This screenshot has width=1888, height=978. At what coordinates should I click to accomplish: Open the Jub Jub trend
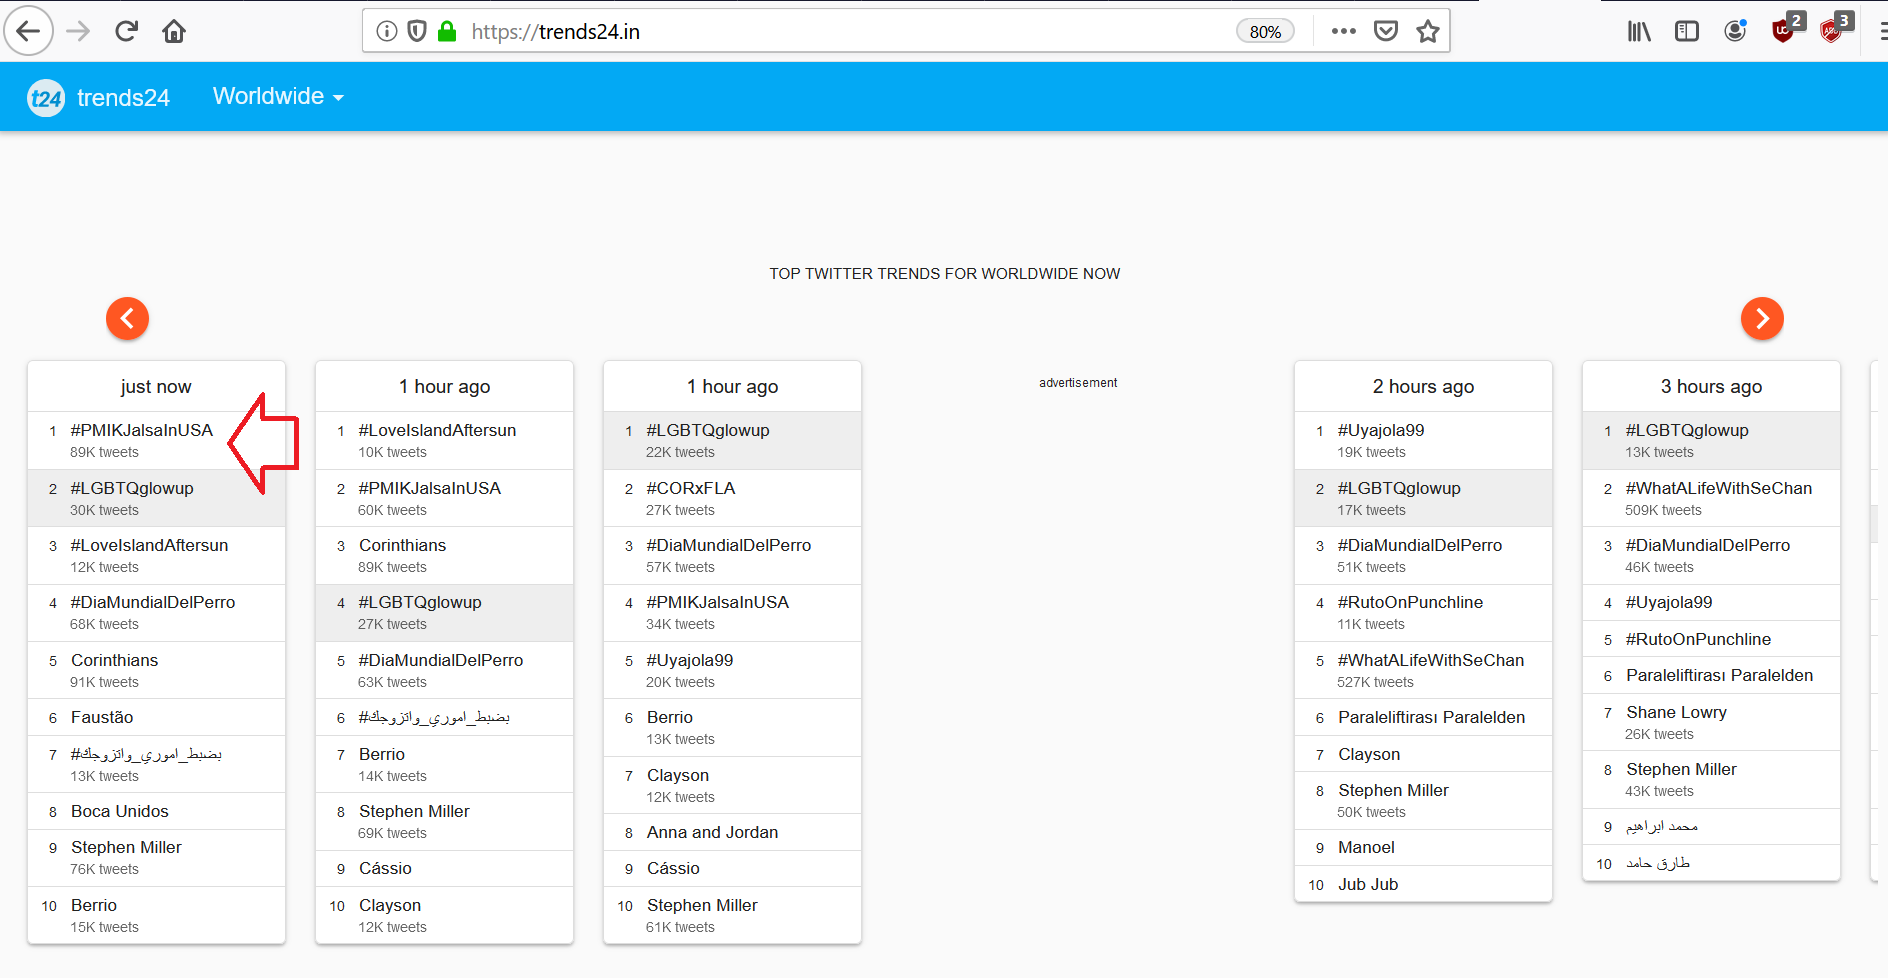point(1368,884)
